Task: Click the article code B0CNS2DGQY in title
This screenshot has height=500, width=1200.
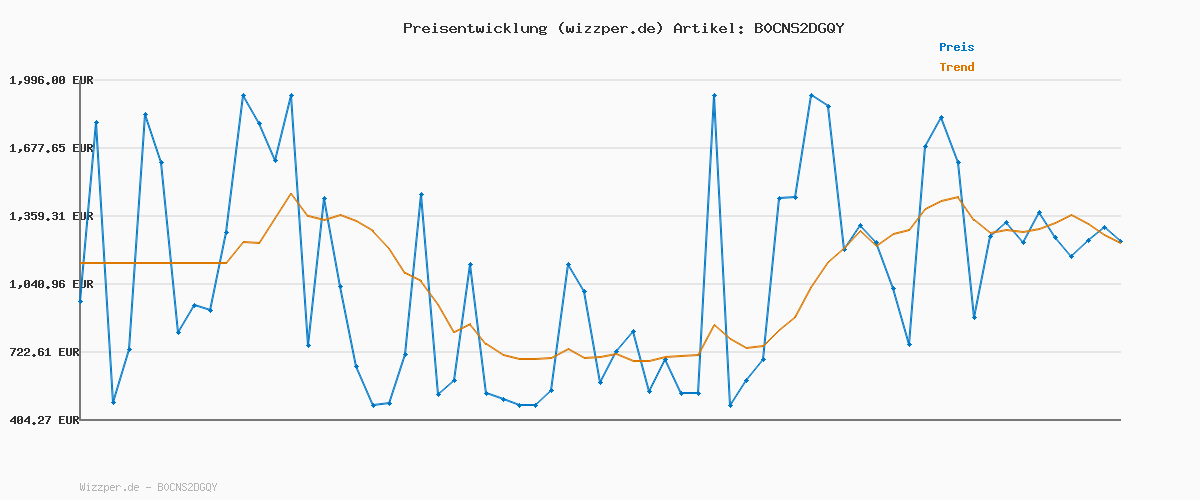Action: point(798,28)
